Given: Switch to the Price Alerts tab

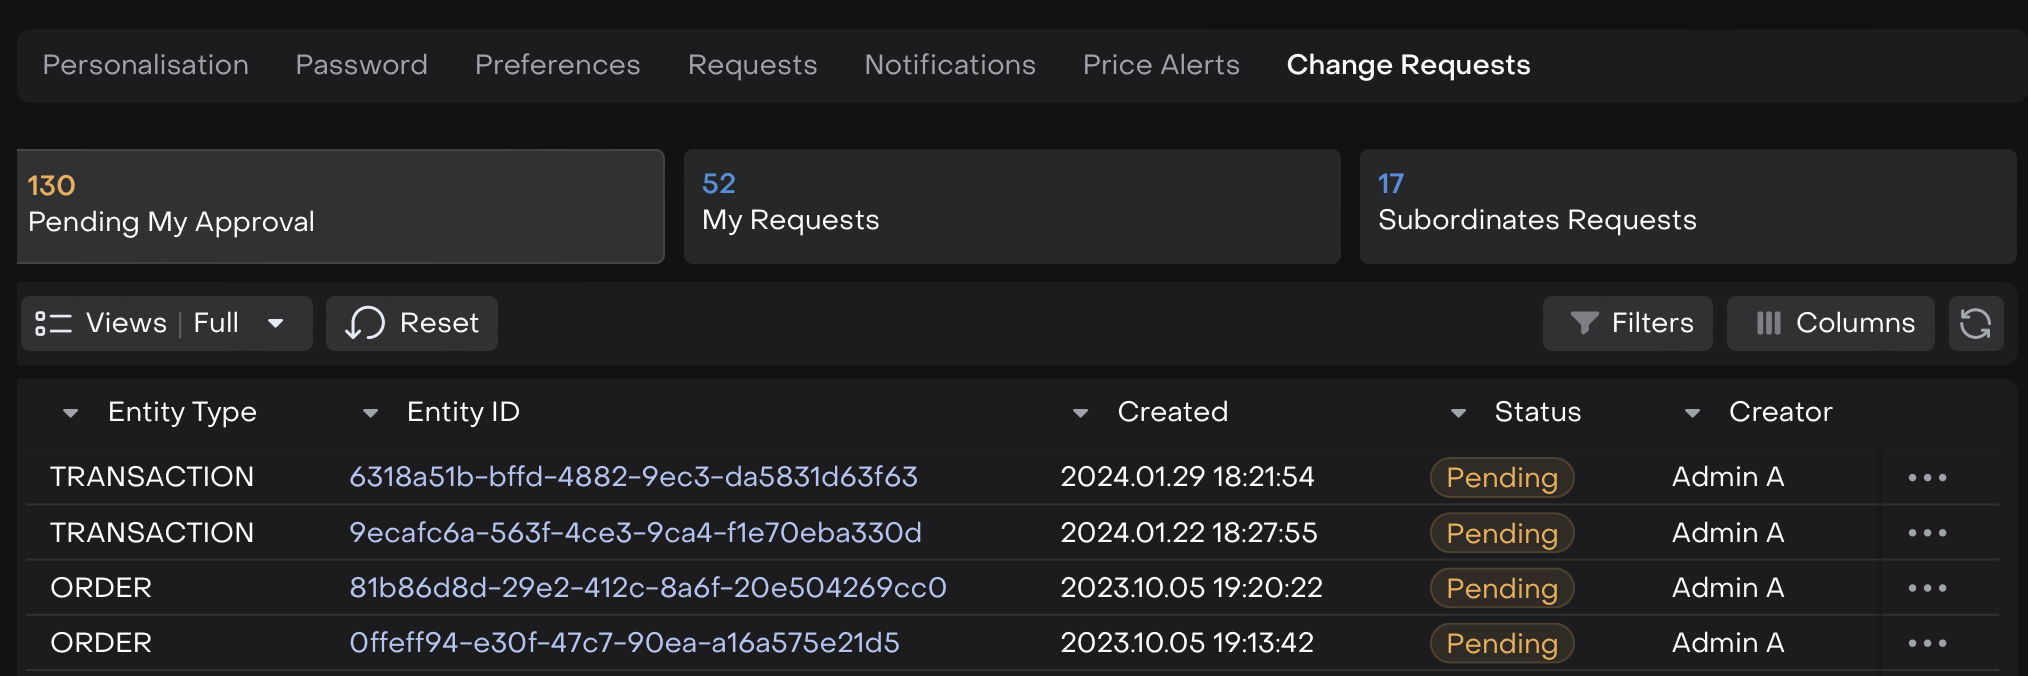Looking at the screenshot, I should point(1161,65).
